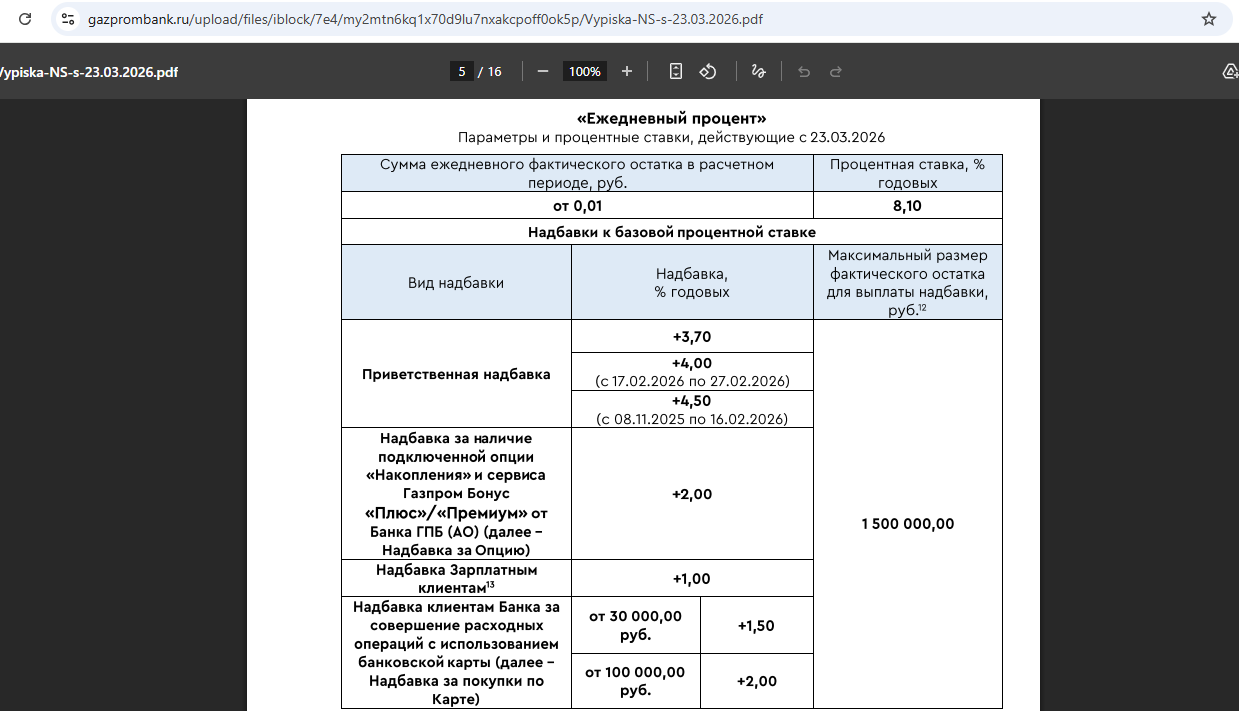The height and width of the screenshot is (711, 1239).
Task: Select the page number field showing 5
Action: [x=461, y=71]
